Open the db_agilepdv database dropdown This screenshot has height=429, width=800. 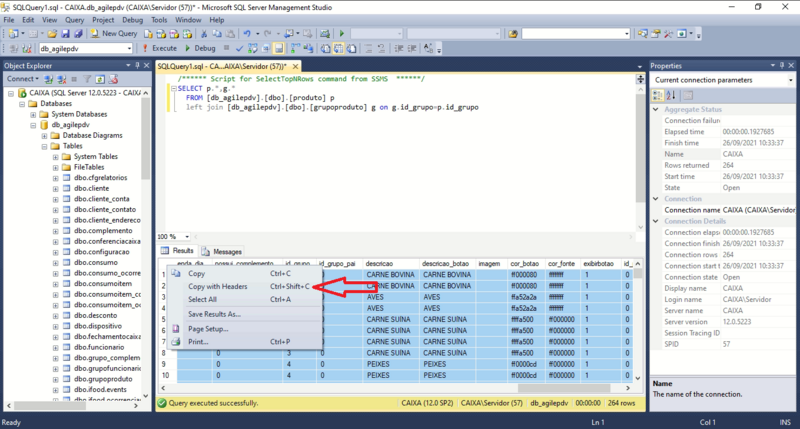coord(129,48)
